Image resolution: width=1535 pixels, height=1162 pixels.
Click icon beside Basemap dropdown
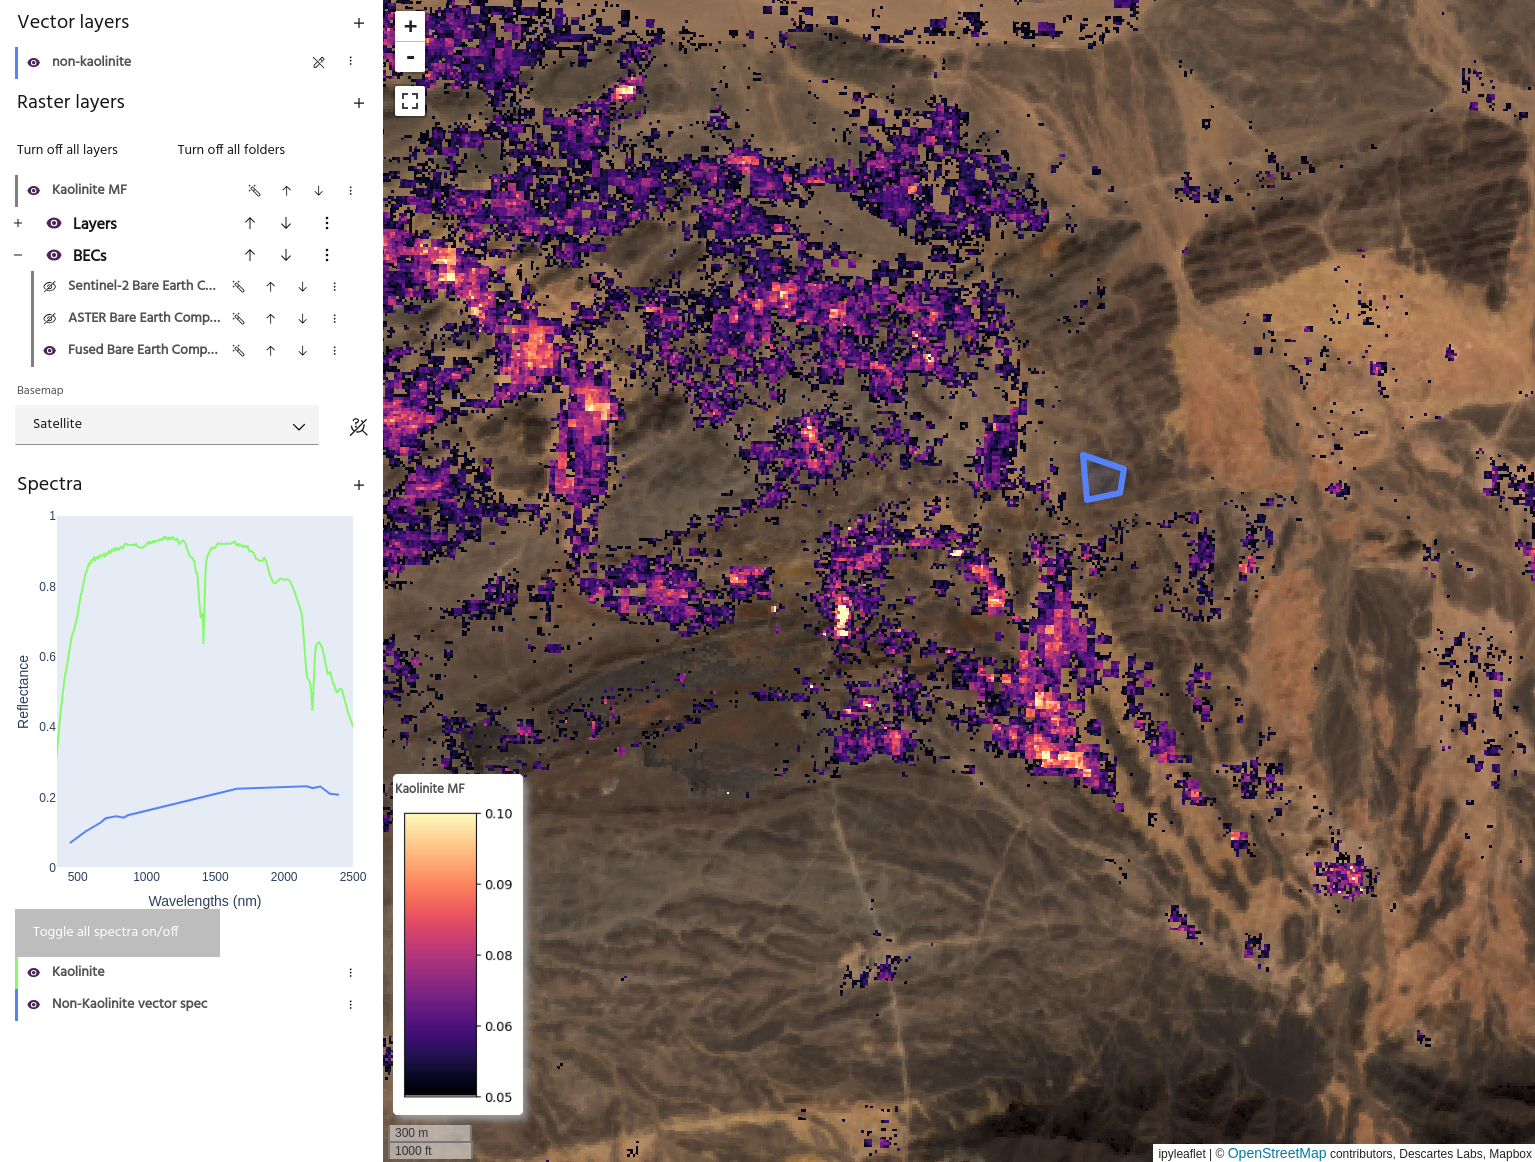[358, 427]
